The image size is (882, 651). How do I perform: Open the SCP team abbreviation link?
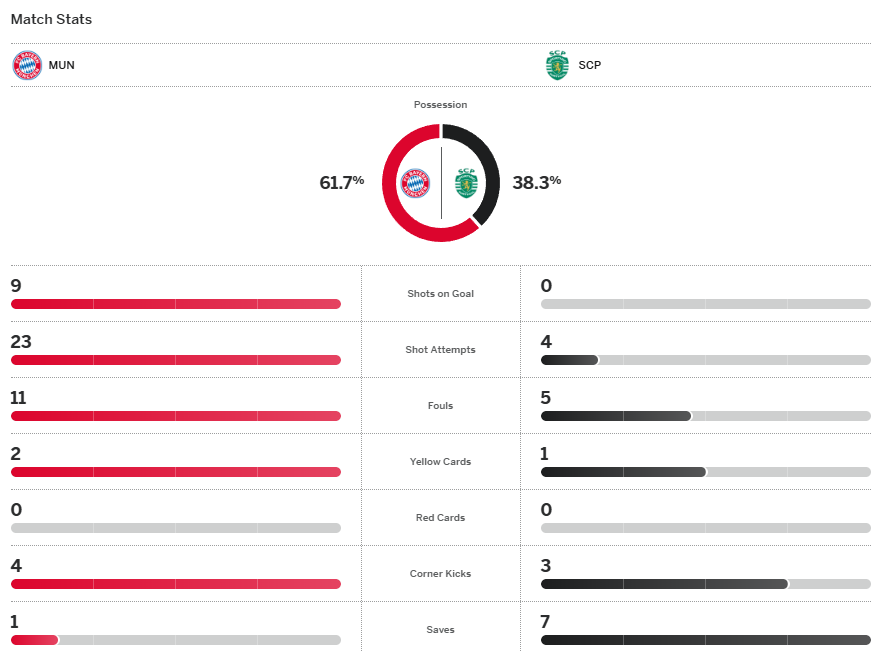(590, 66)
